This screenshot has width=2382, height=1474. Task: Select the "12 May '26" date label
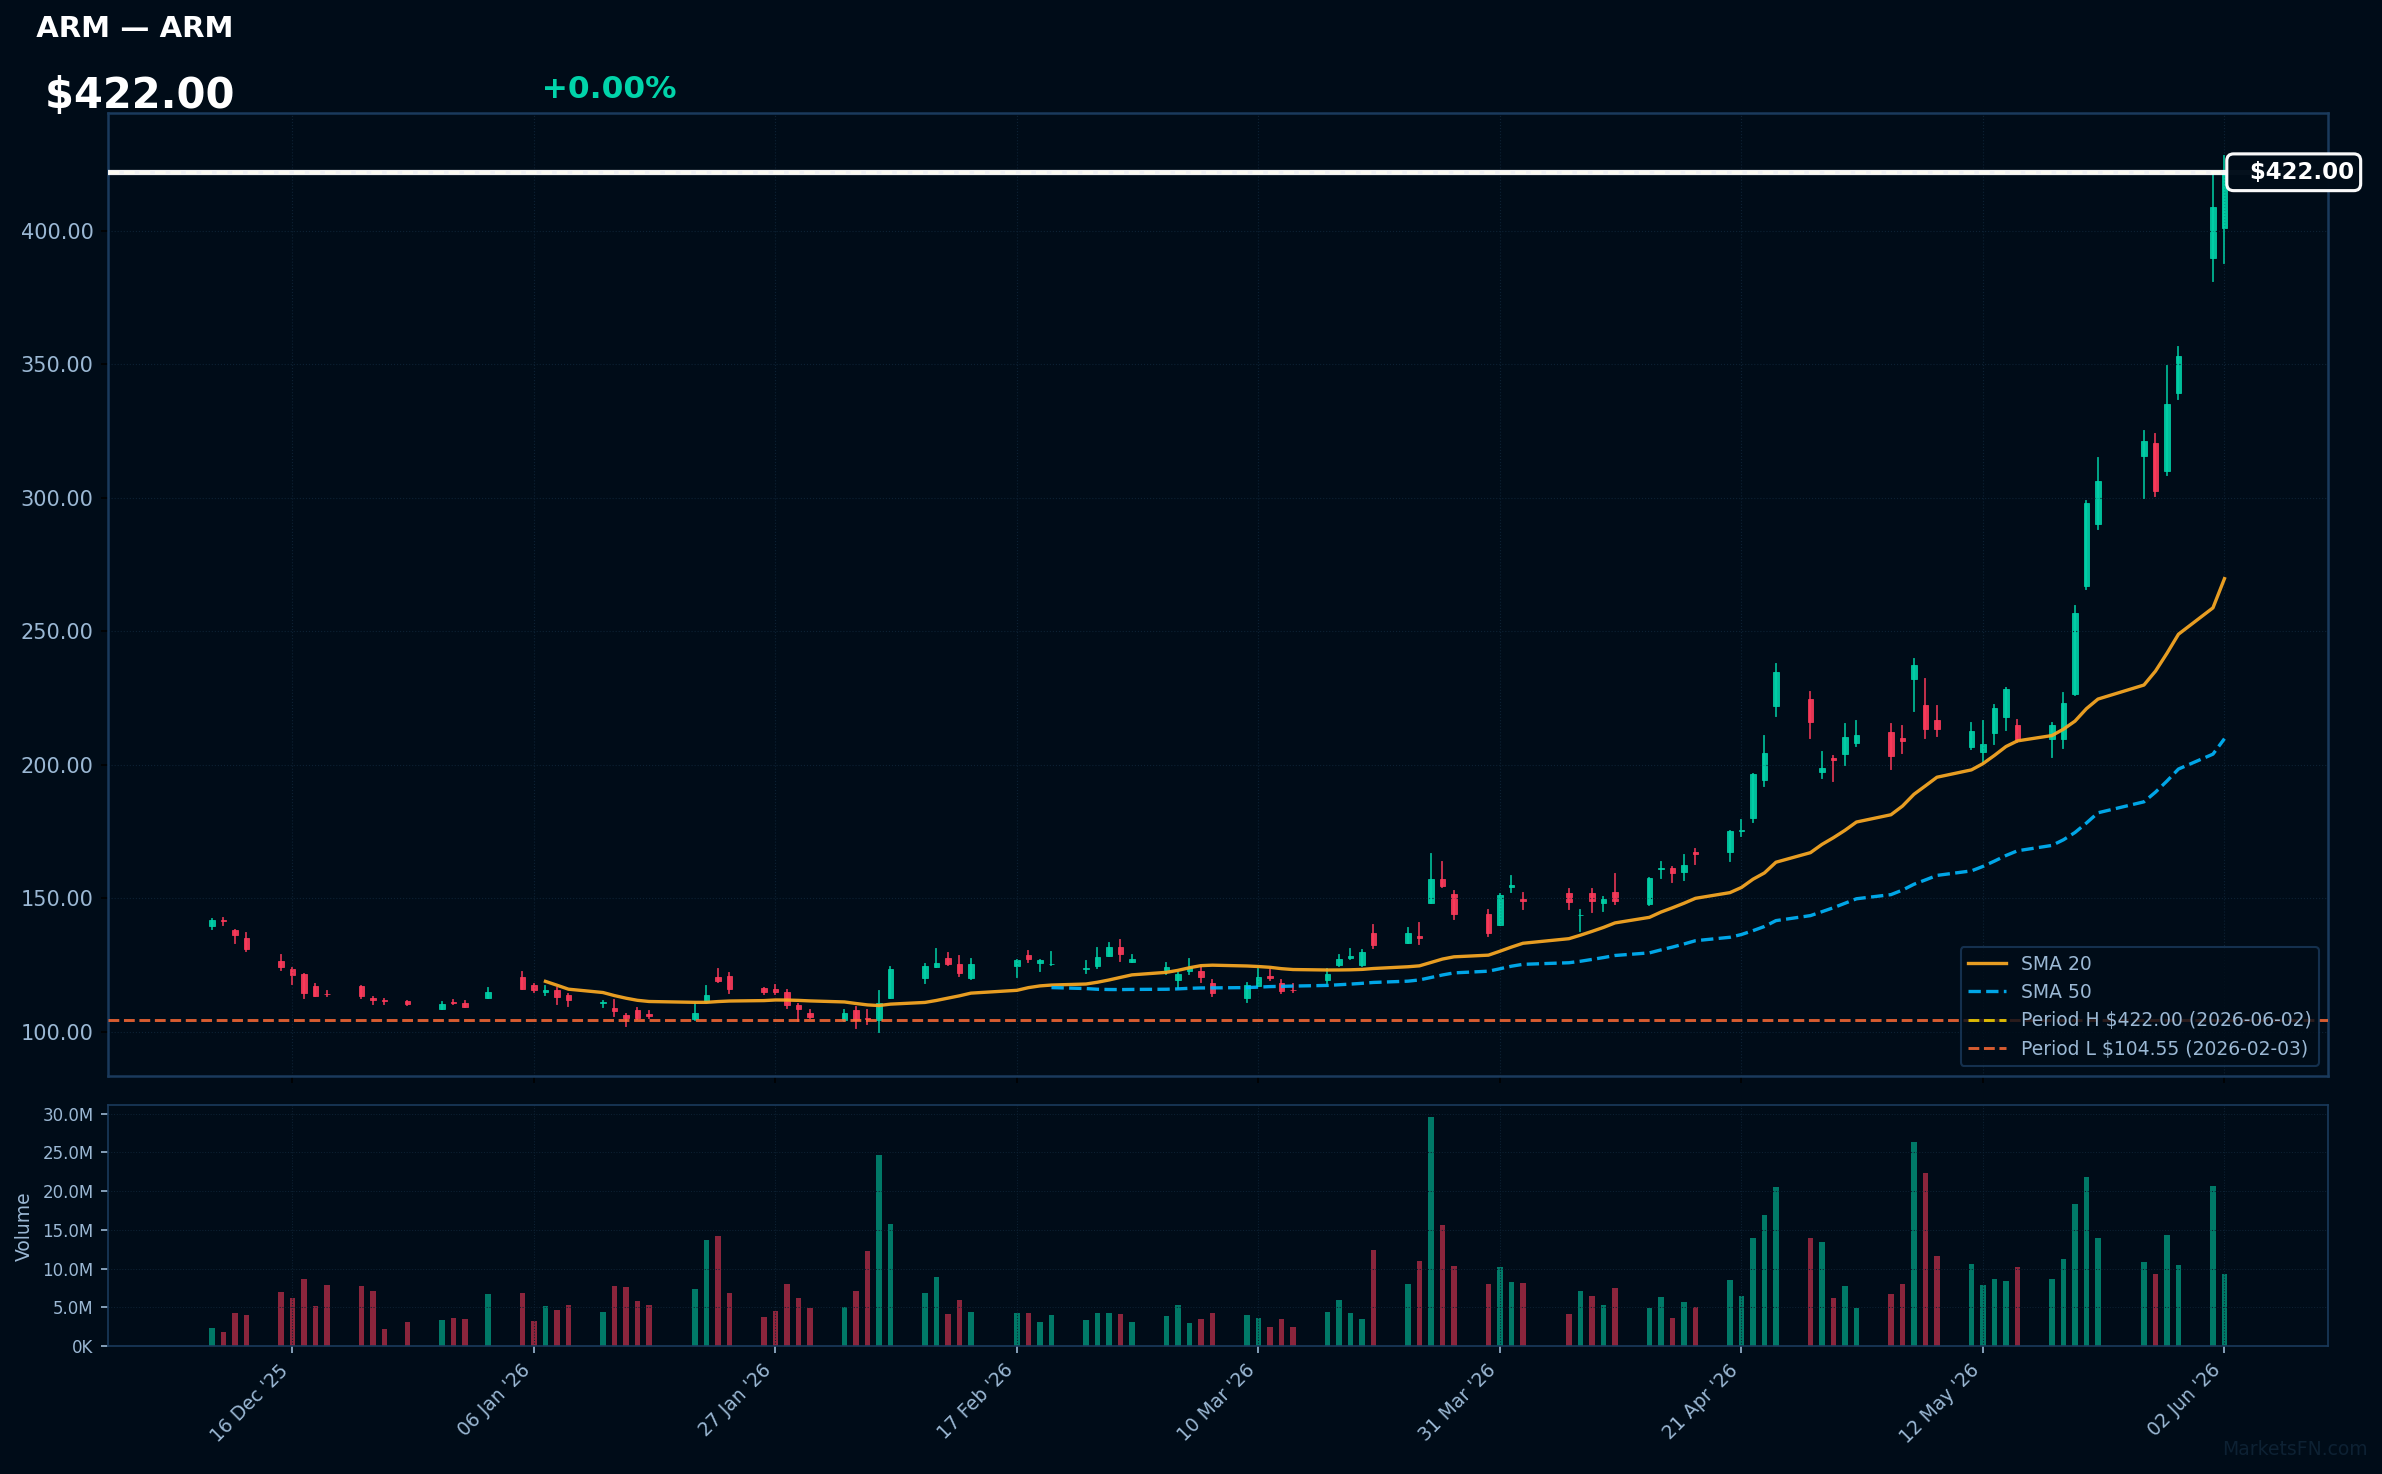[1940, 1402]
